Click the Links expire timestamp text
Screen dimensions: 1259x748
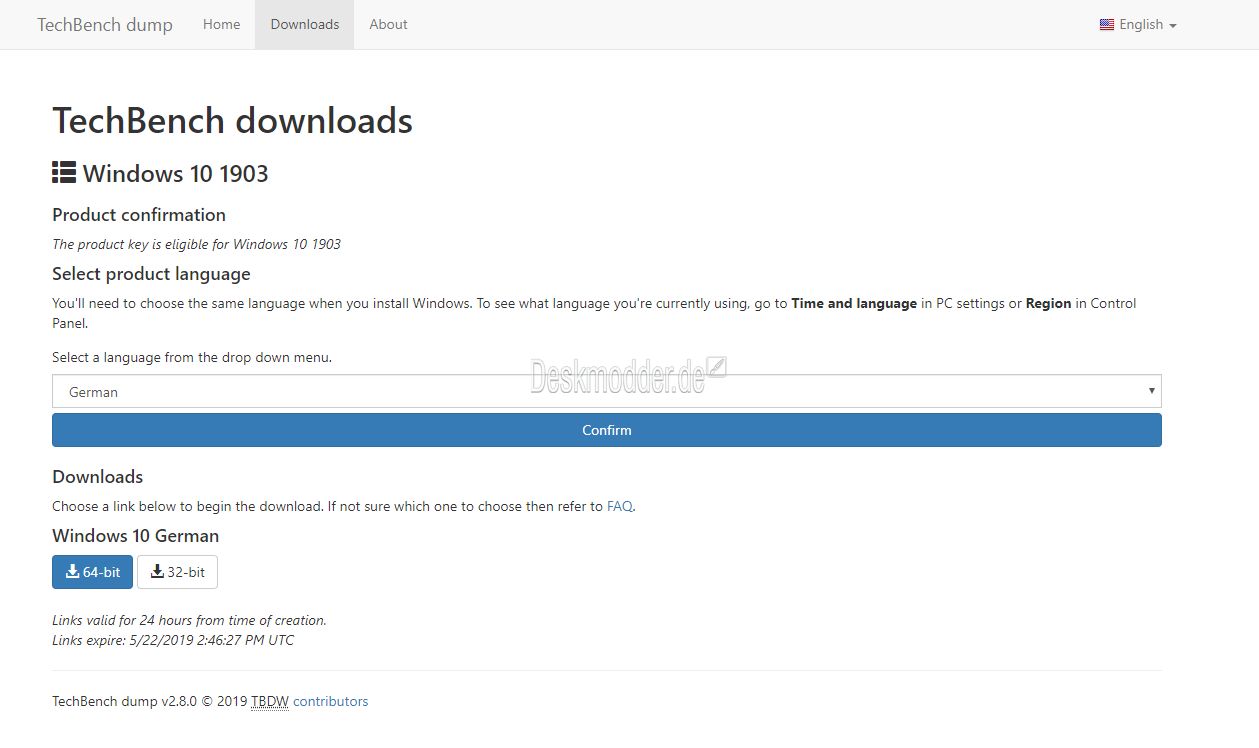[173, 640]
